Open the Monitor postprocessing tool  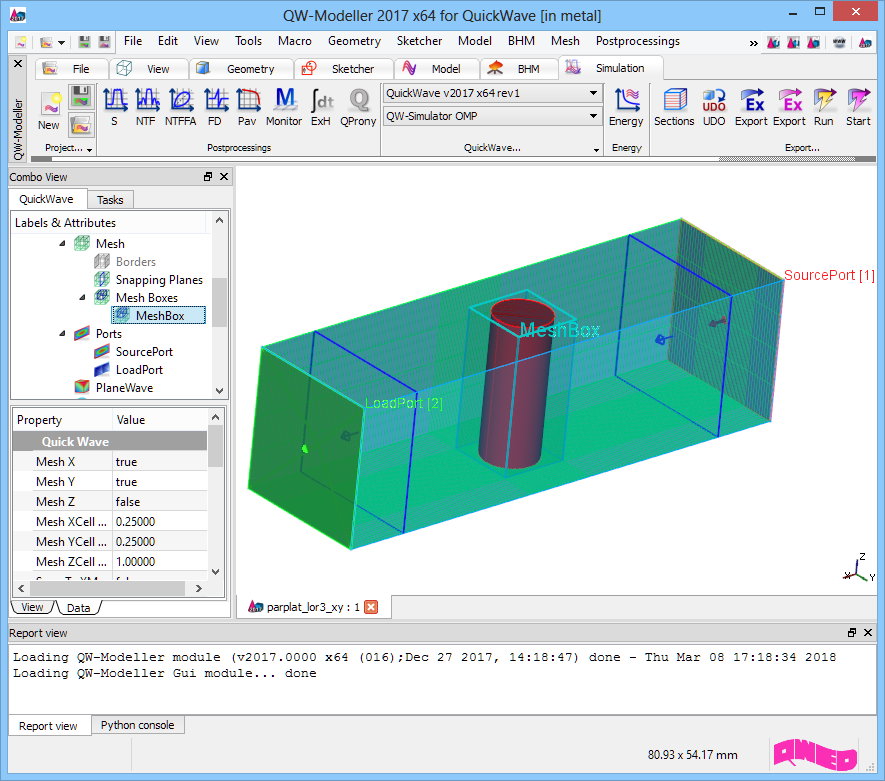point(284,106)
